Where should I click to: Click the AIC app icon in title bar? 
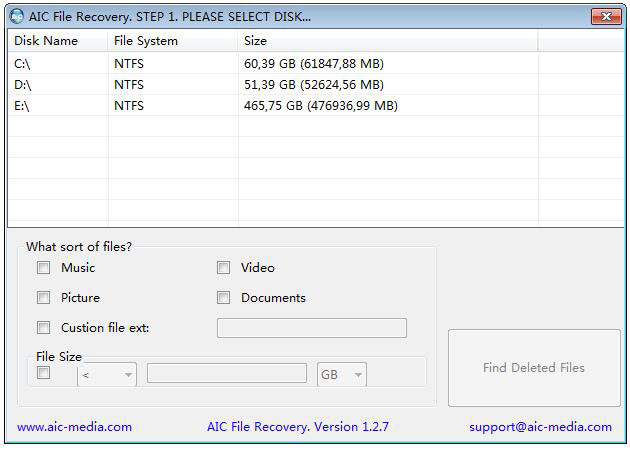16,16
